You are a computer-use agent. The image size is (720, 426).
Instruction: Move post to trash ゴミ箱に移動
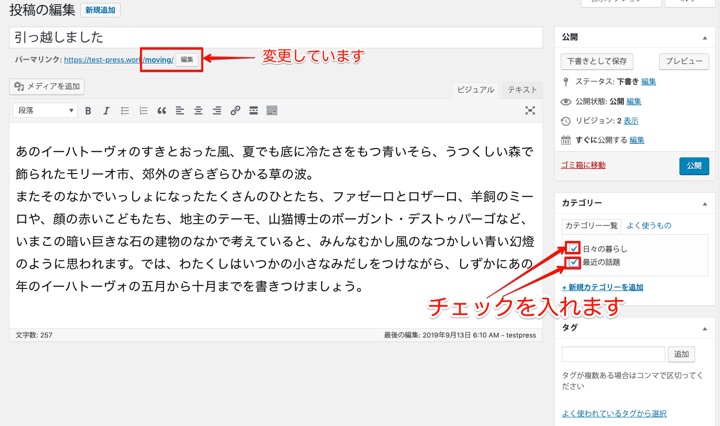(x=583, y=165)
